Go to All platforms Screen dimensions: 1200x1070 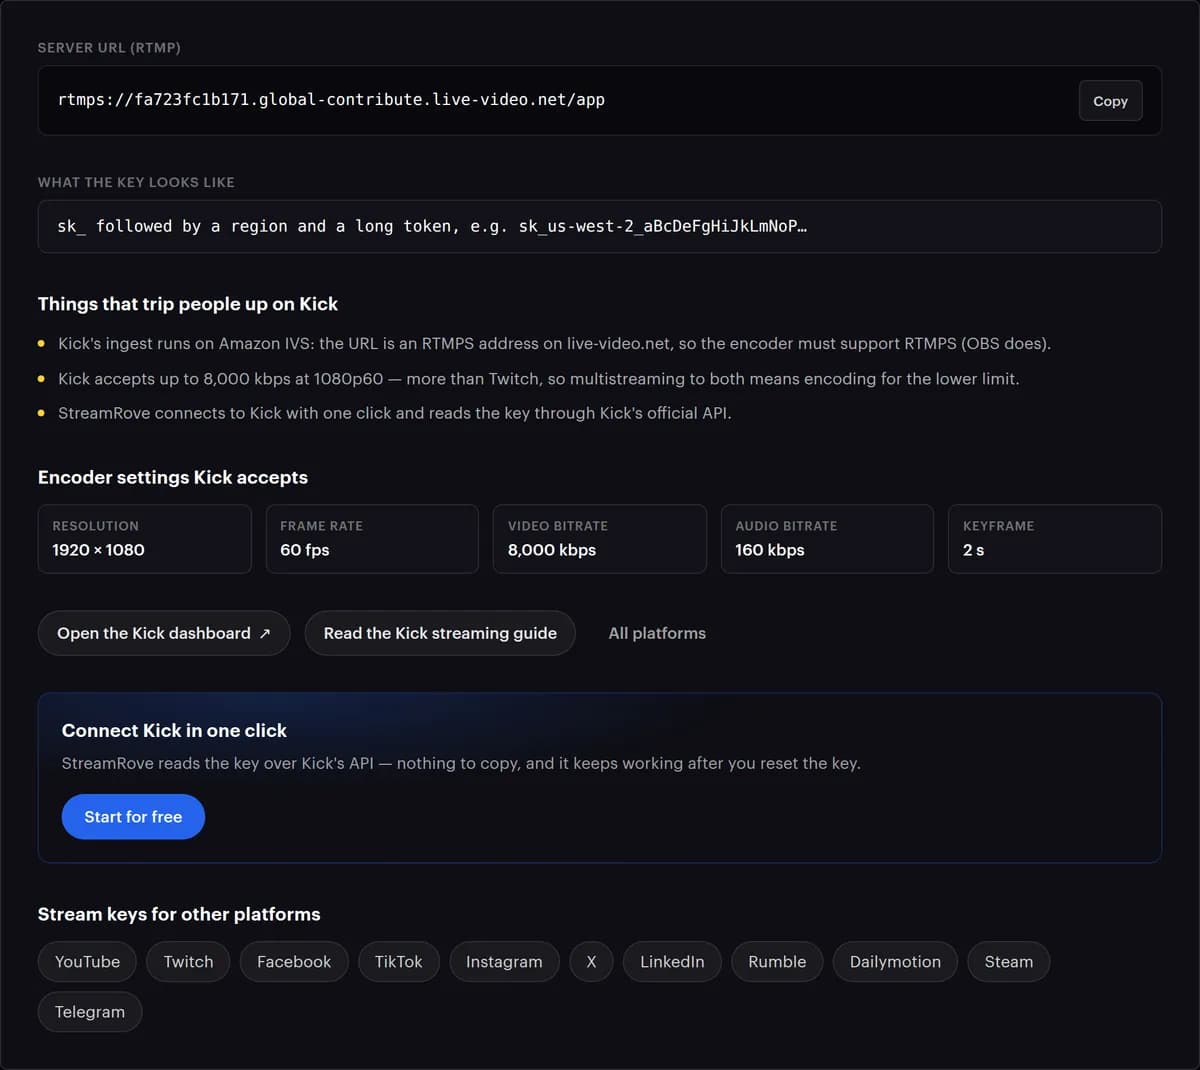tap(657, 633)
